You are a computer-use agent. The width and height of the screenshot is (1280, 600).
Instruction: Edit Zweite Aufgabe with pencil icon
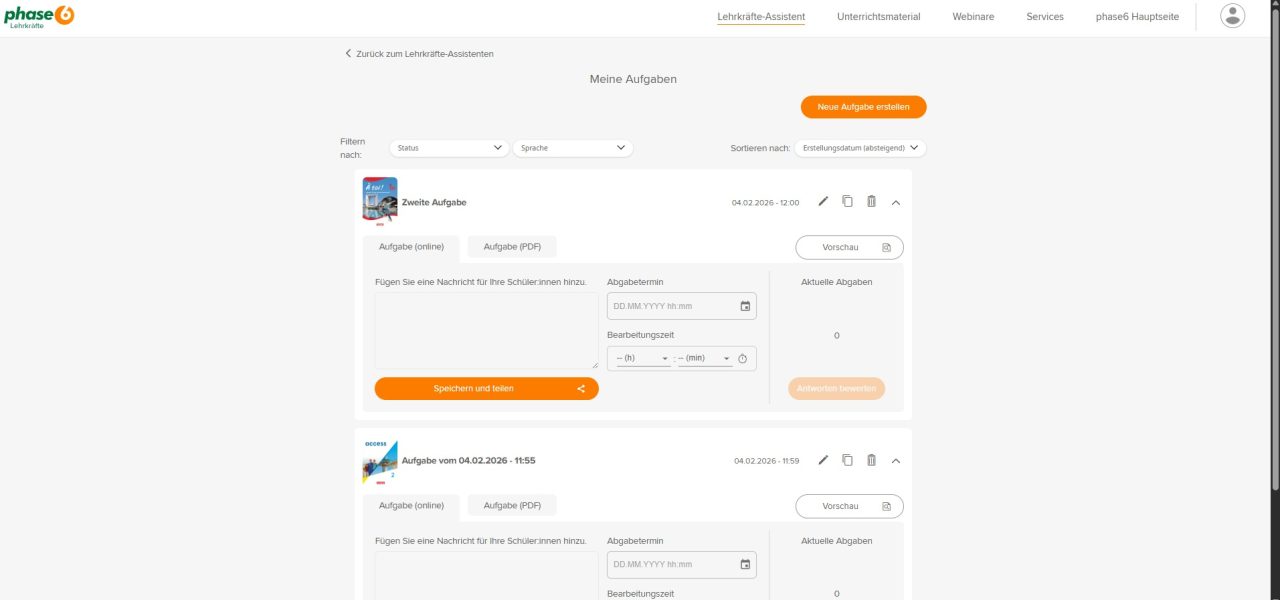point(823,202)
